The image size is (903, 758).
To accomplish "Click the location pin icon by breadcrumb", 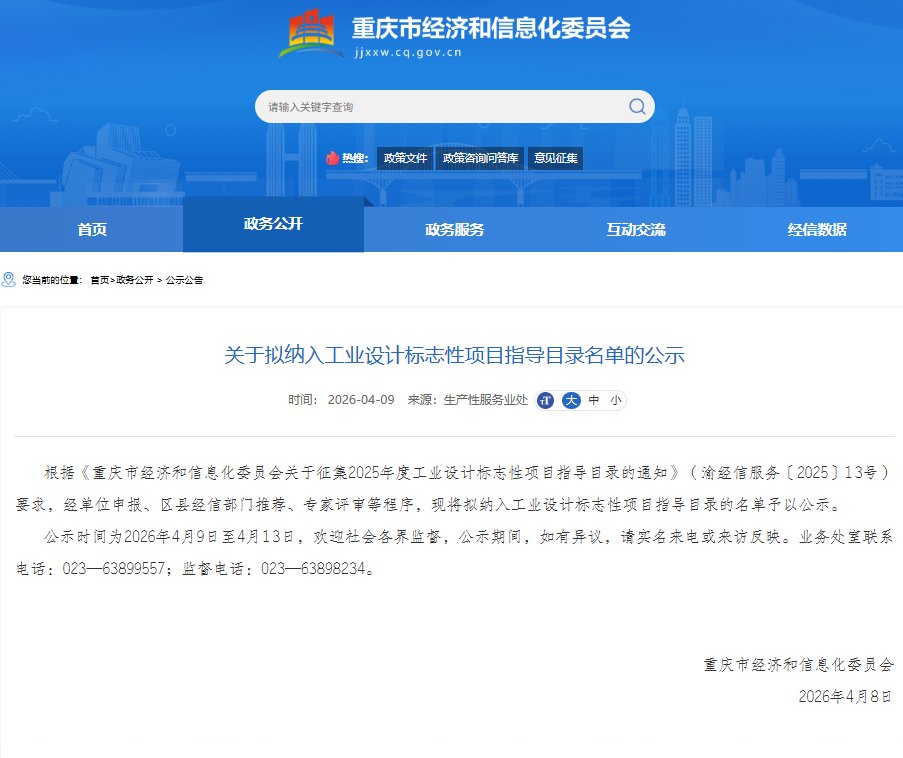I will [9, 280].
